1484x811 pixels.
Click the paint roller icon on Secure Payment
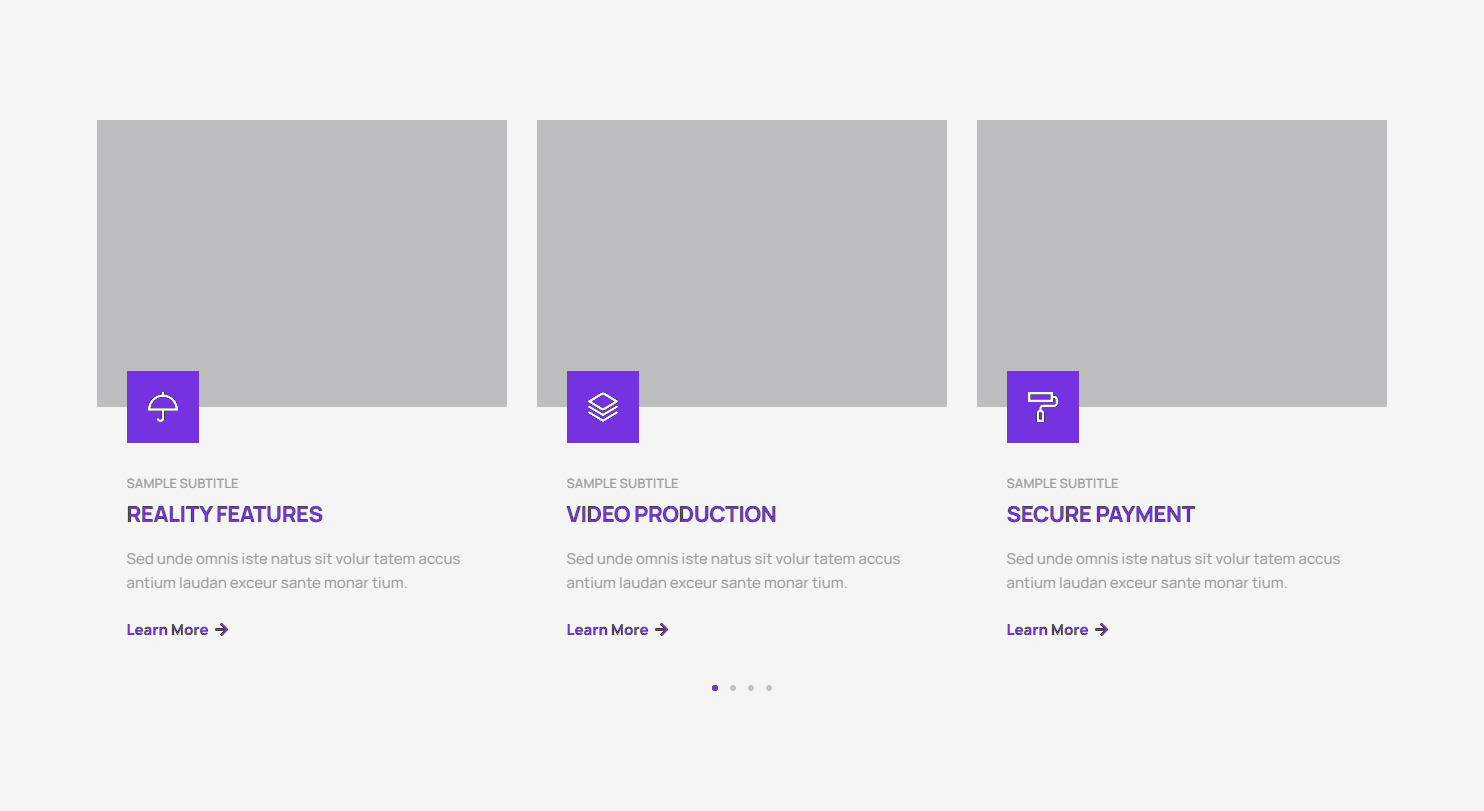(1043, 407)
